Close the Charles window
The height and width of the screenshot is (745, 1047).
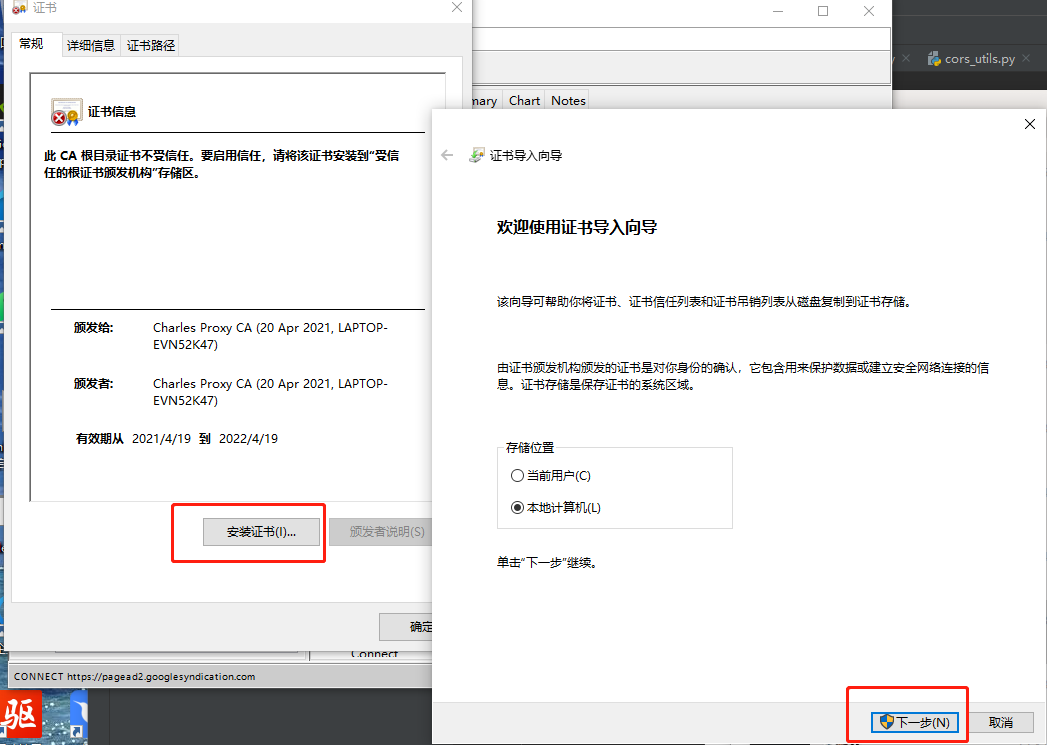[868, 11]
